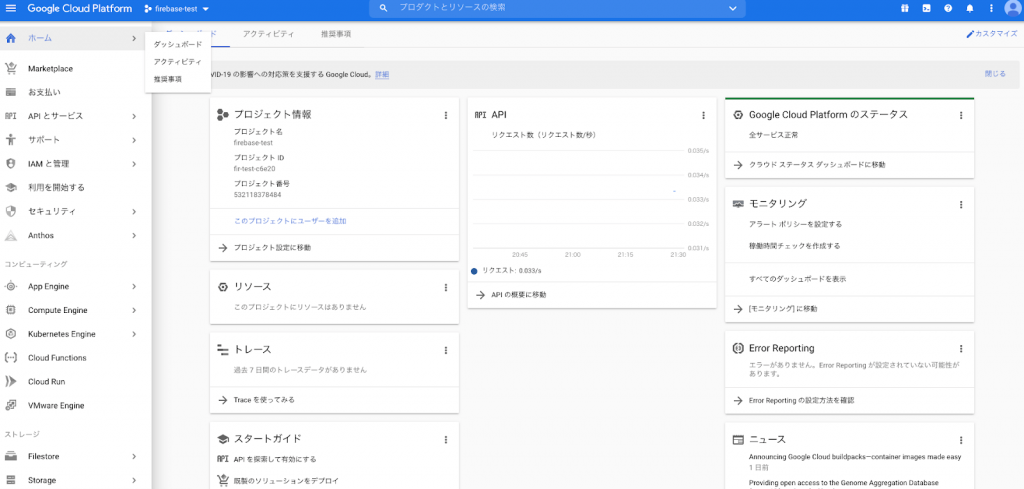Viewport: 1024px width, 489px height.
Task: Open options menu of スタートガイド card
Action: click(x=446, y=439)
